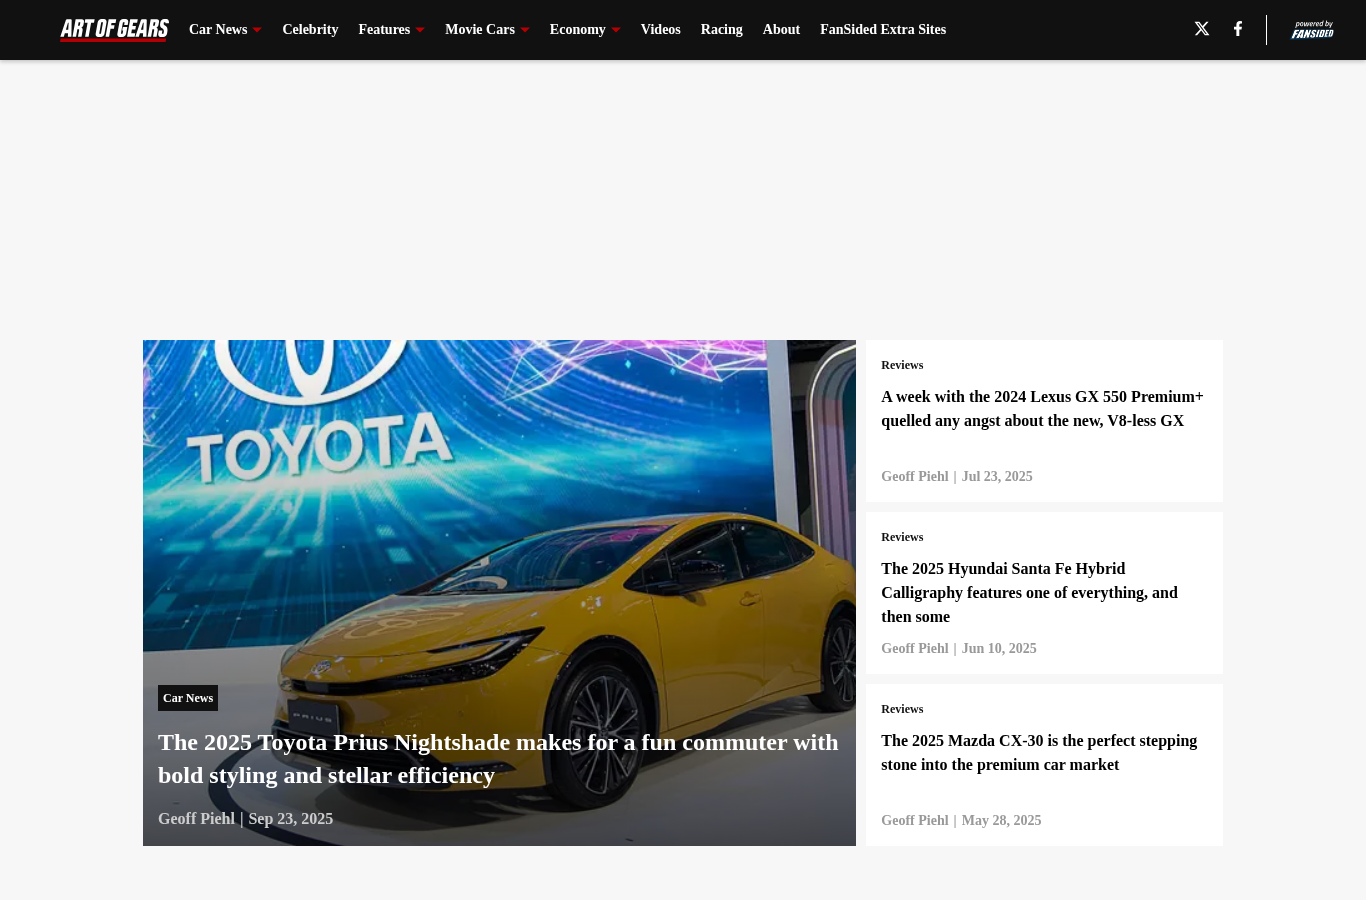Viewport: 1366px width, 900px height.
Task: Open the Facebook social icon
Action: point(1238,29)
